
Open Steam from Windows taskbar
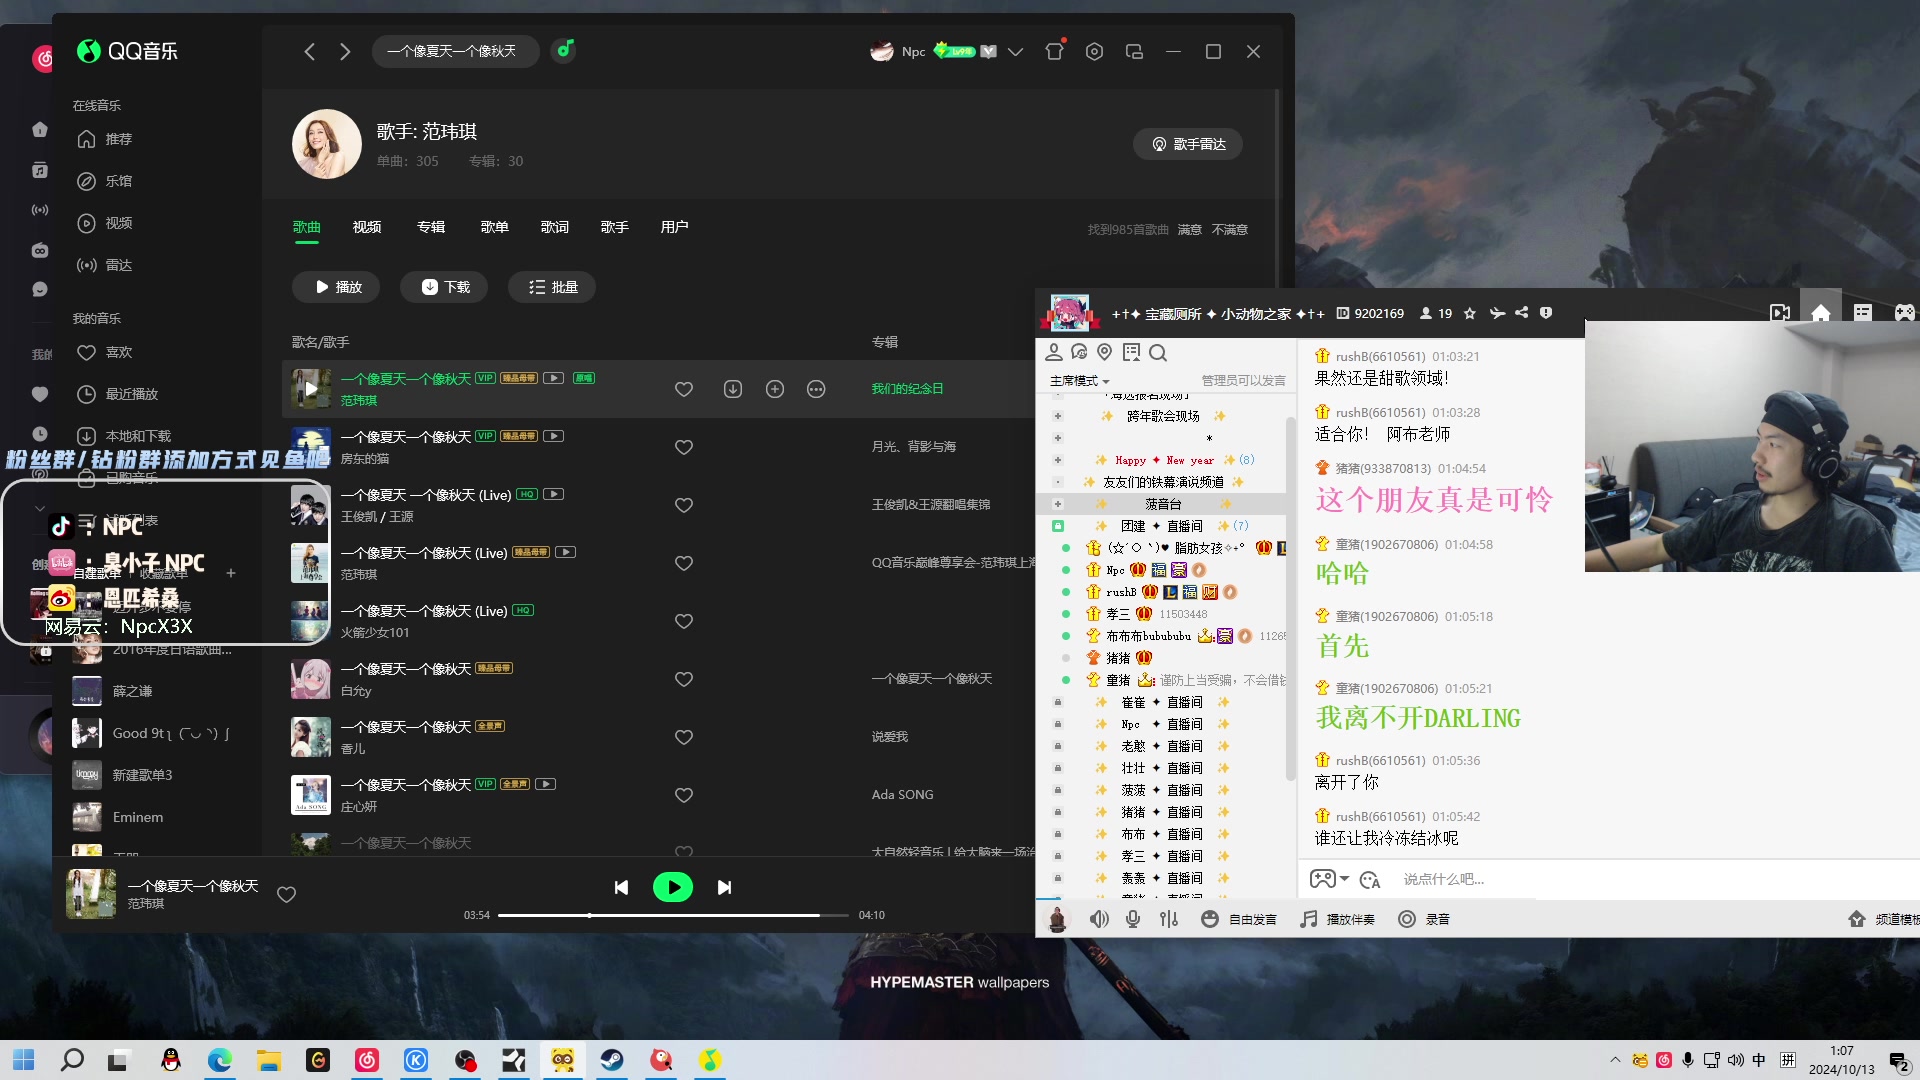[x=612, y=1060]
